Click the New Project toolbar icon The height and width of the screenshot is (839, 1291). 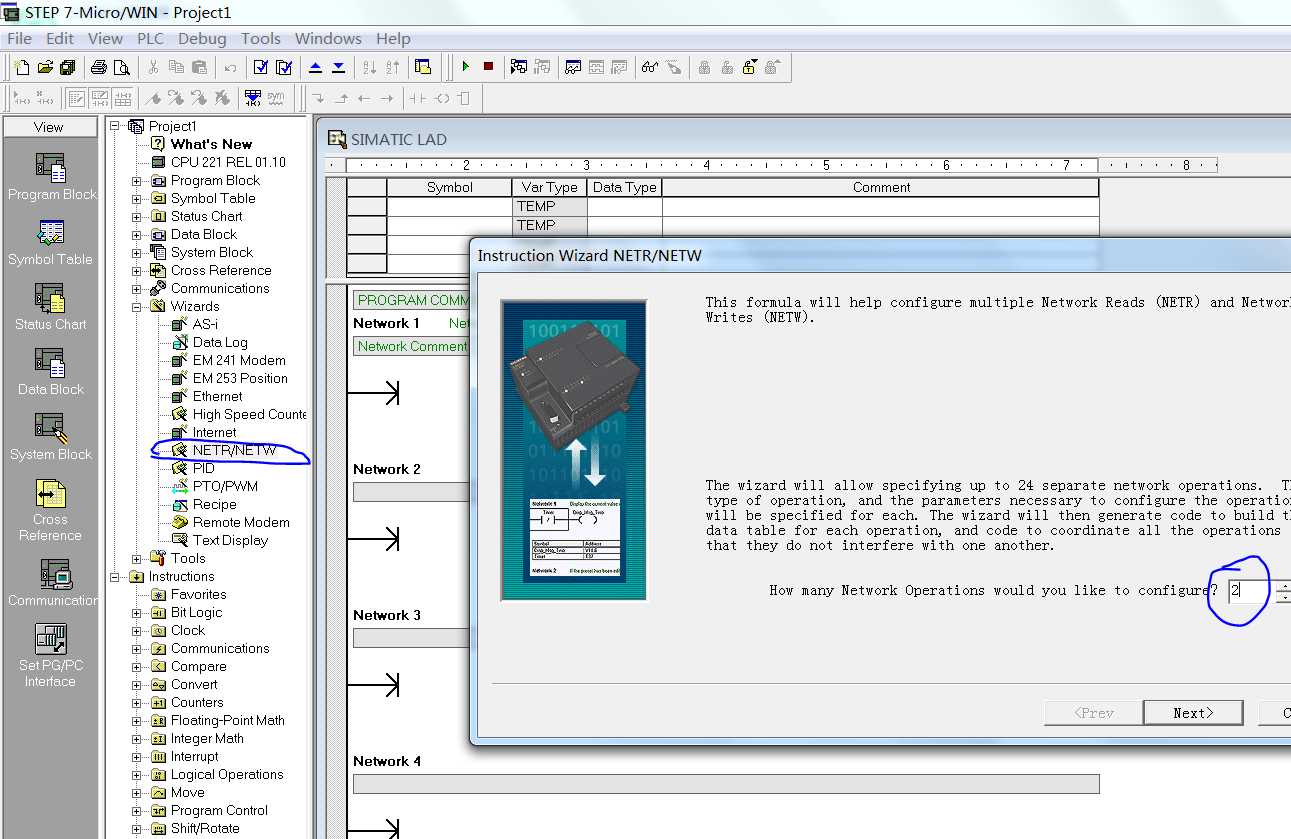click(22, 67)
